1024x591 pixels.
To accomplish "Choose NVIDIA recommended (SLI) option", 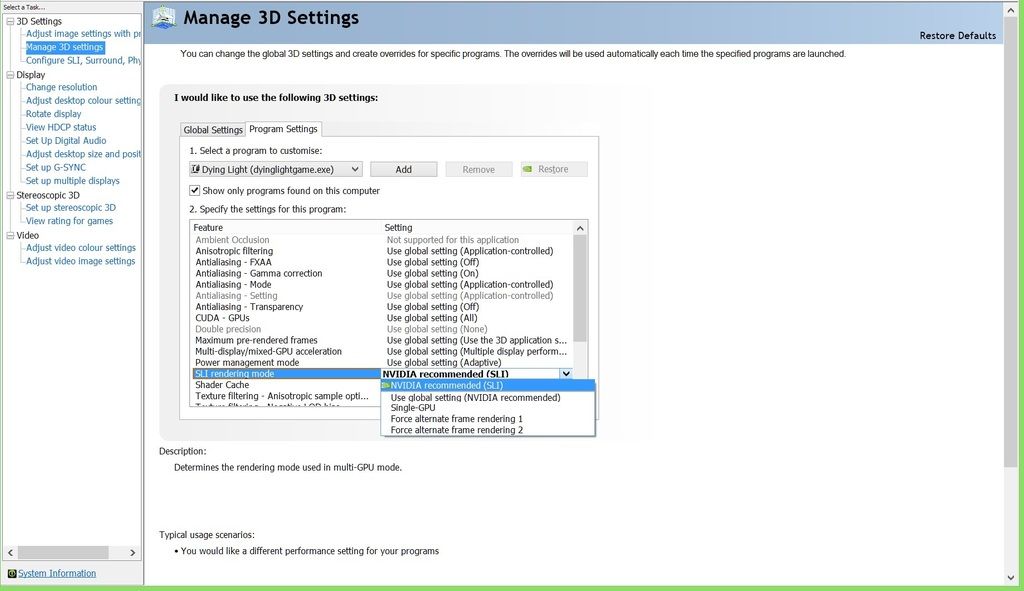I will (488, 386).
